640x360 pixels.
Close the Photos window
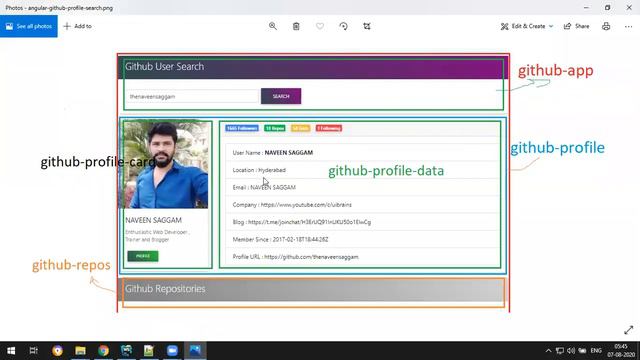629,7
